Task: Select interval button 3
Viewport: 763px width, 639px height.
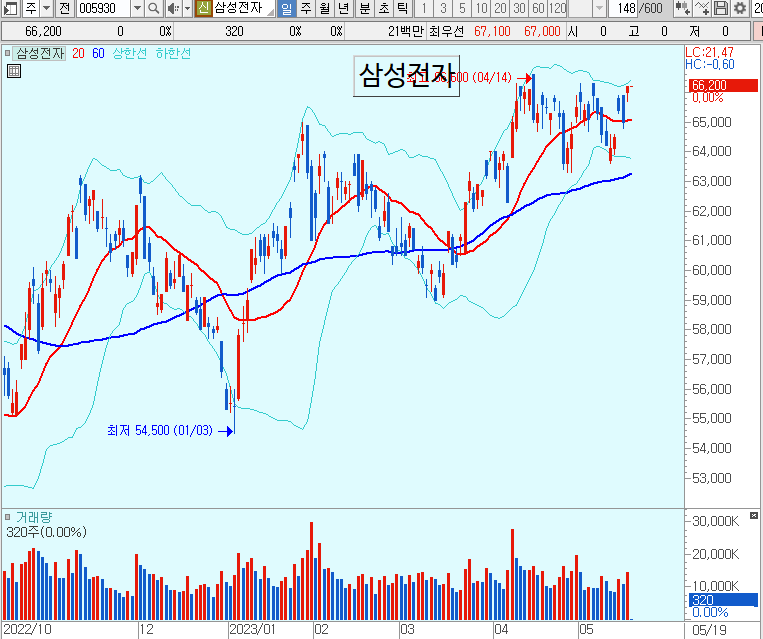Action: point(443,8)
